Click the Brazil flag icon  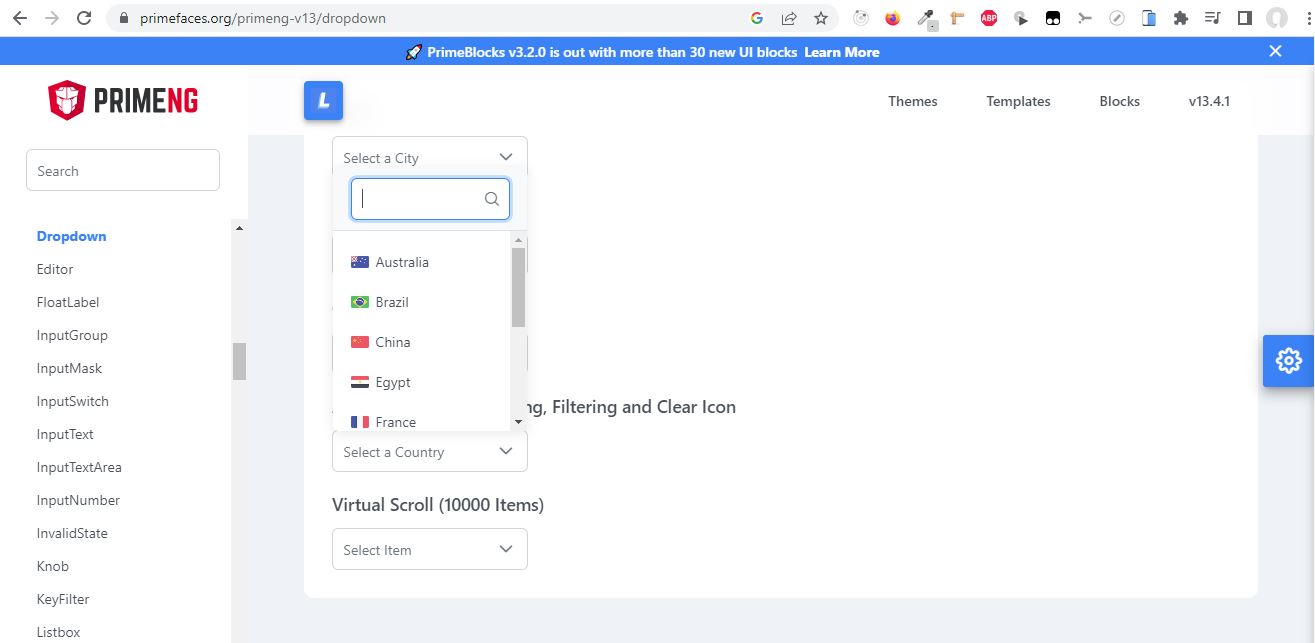coord(359,302)
